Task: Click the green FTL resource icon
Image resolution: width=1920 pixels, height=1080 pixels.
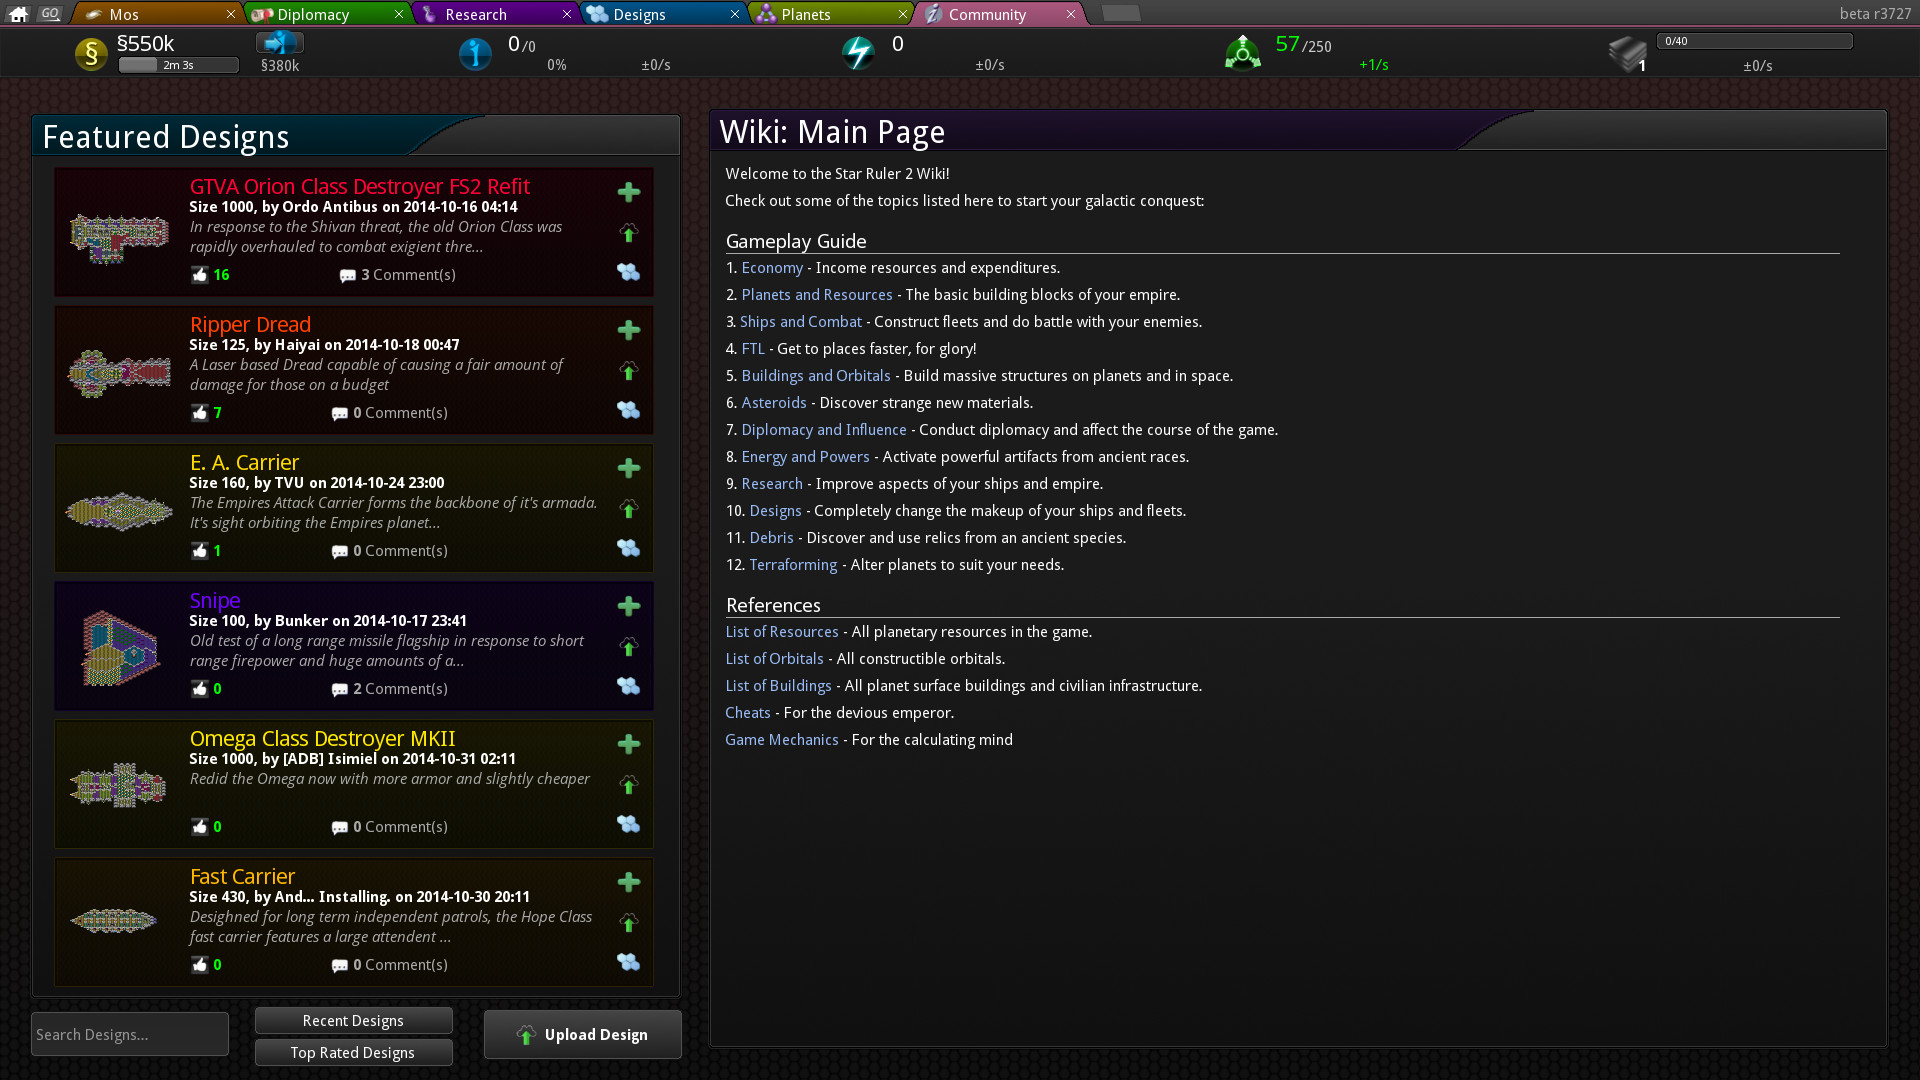Action: click(x=1242, y=53)
